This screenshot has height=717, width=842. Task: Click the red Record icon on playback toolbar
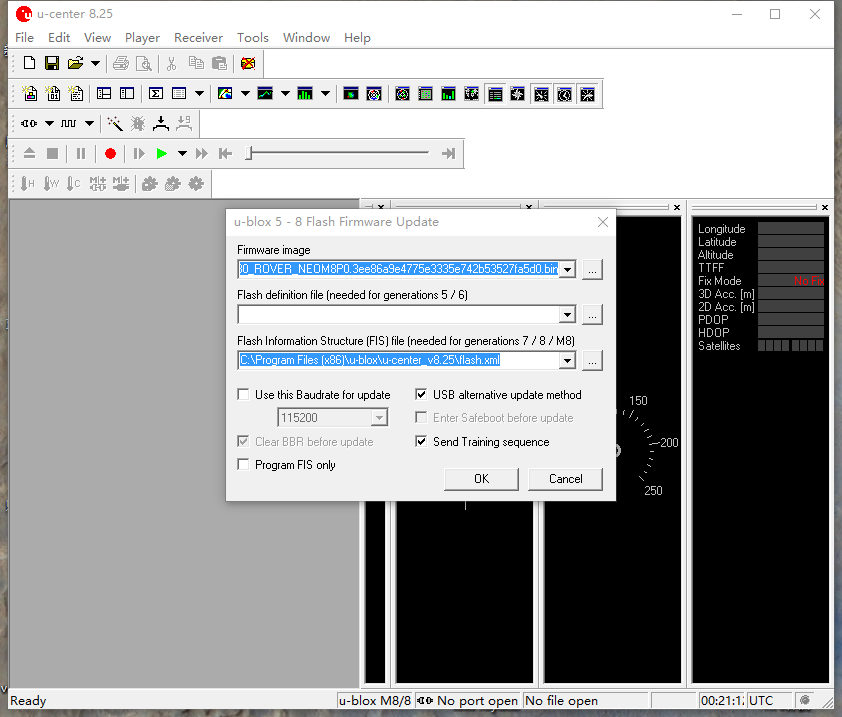[110, 153]
